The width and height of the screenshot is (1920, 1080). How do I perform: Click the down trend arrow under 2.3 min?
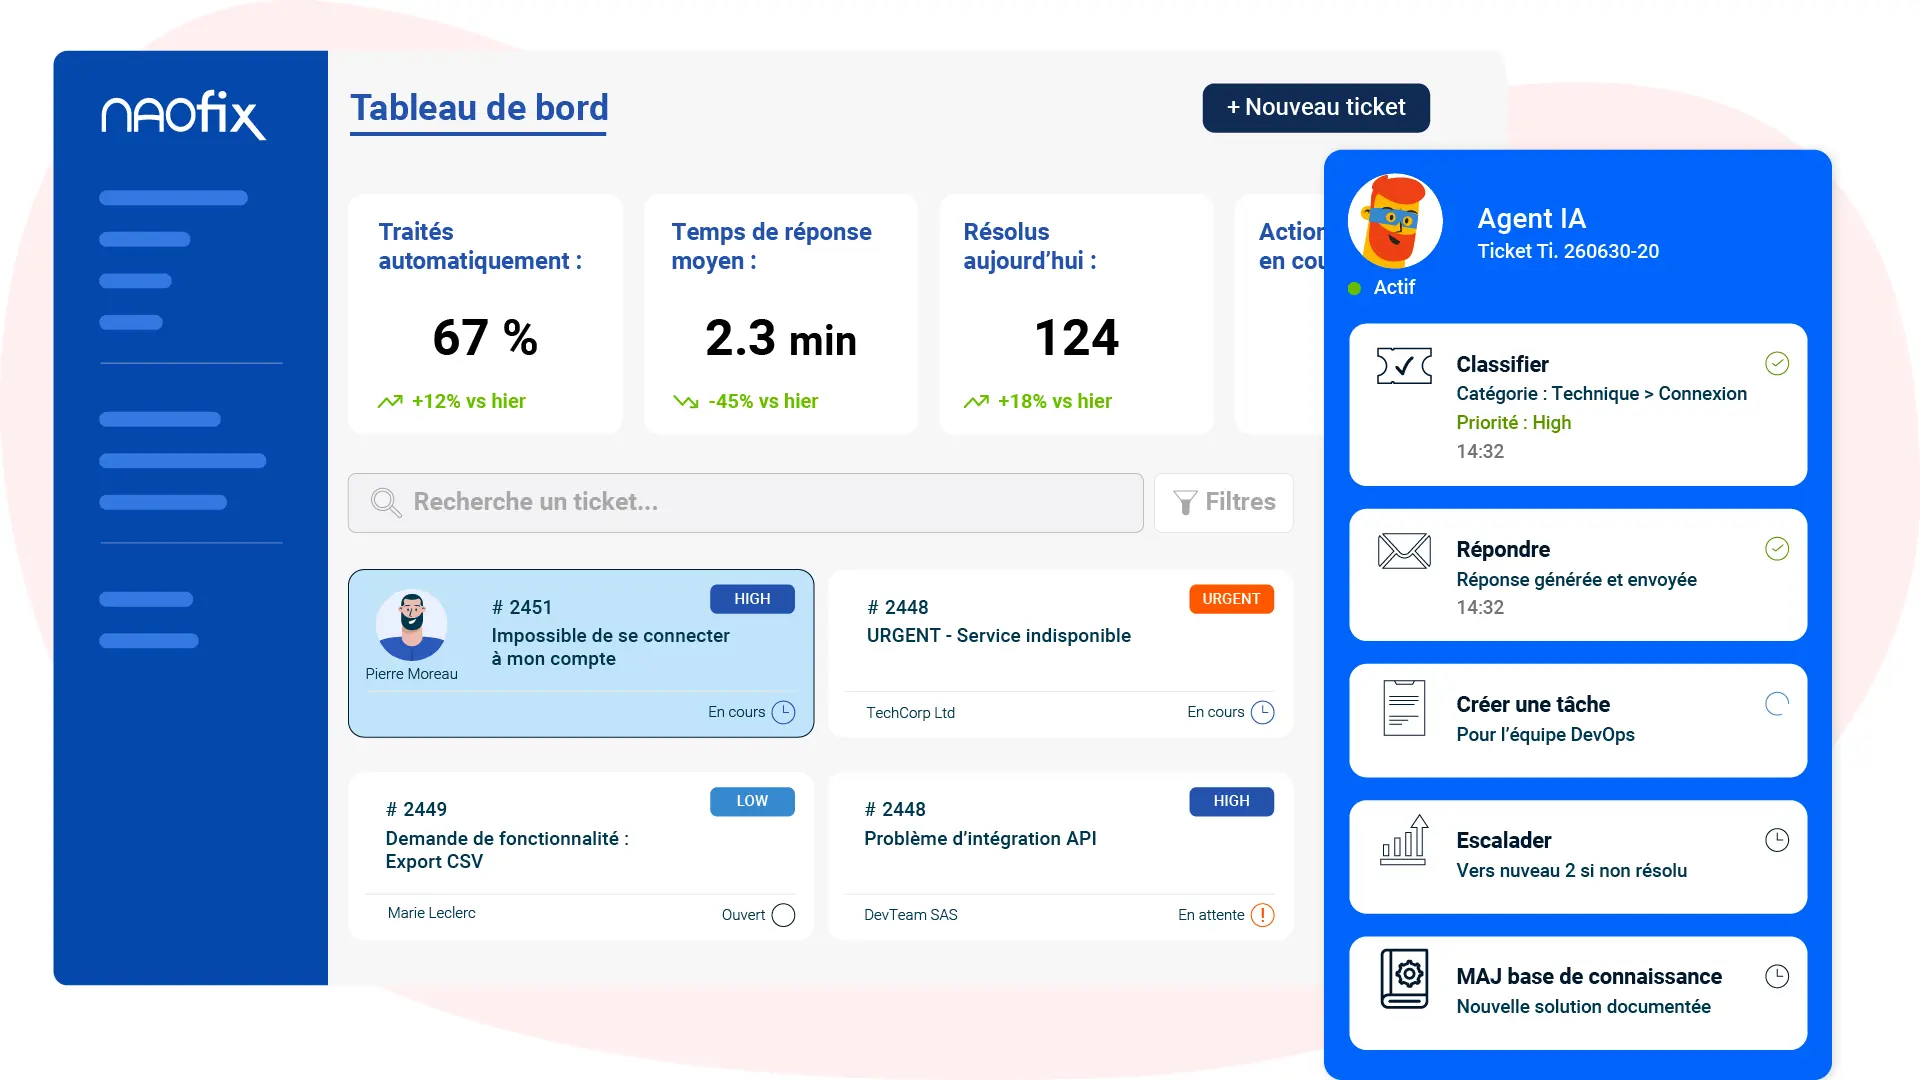pyautogui.click(x=686, y=402)
